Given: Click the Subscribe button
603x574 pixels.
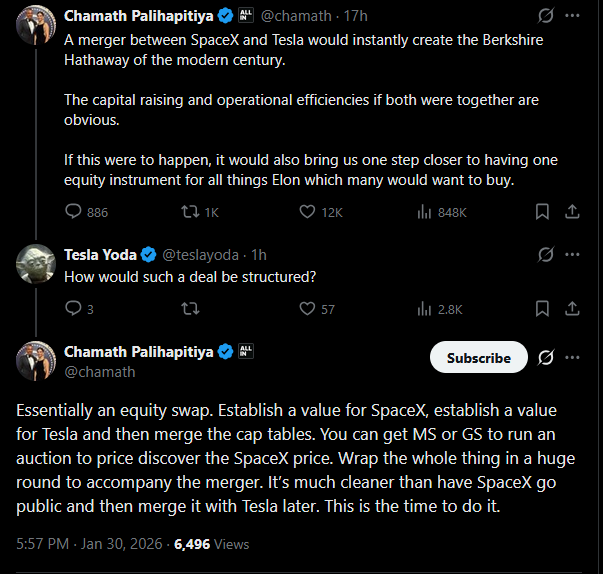Looking at the screenshot, I should 478,358.
